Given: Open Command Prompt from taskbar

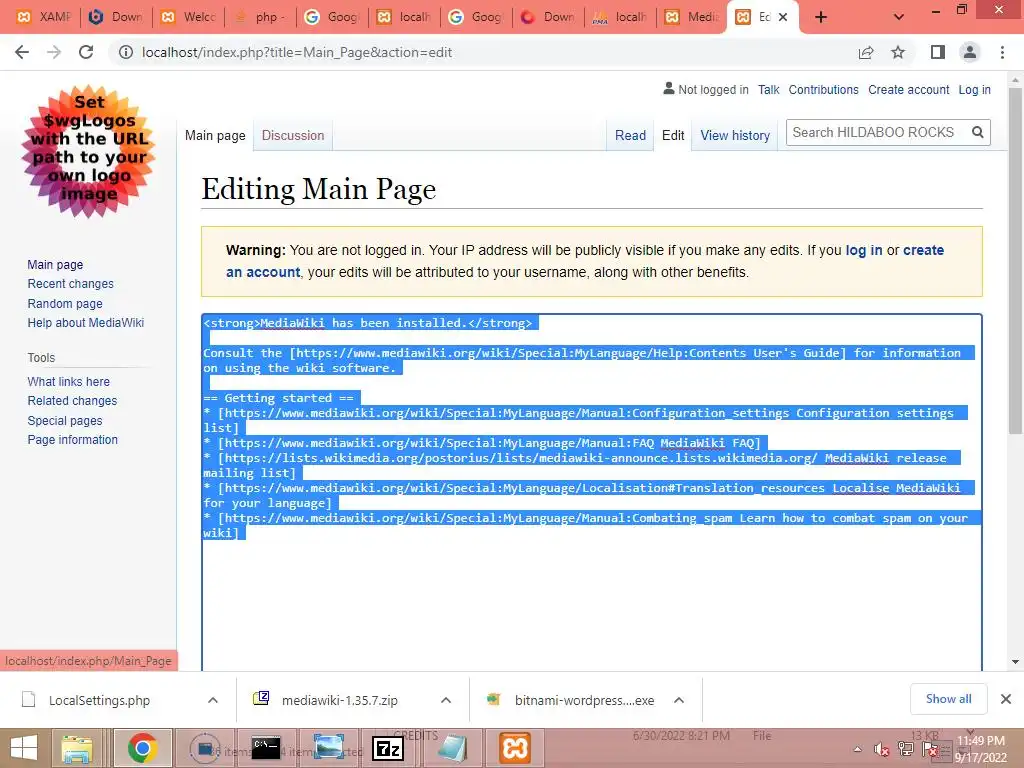Looking at the screenshot, I should tap(266, 748).
